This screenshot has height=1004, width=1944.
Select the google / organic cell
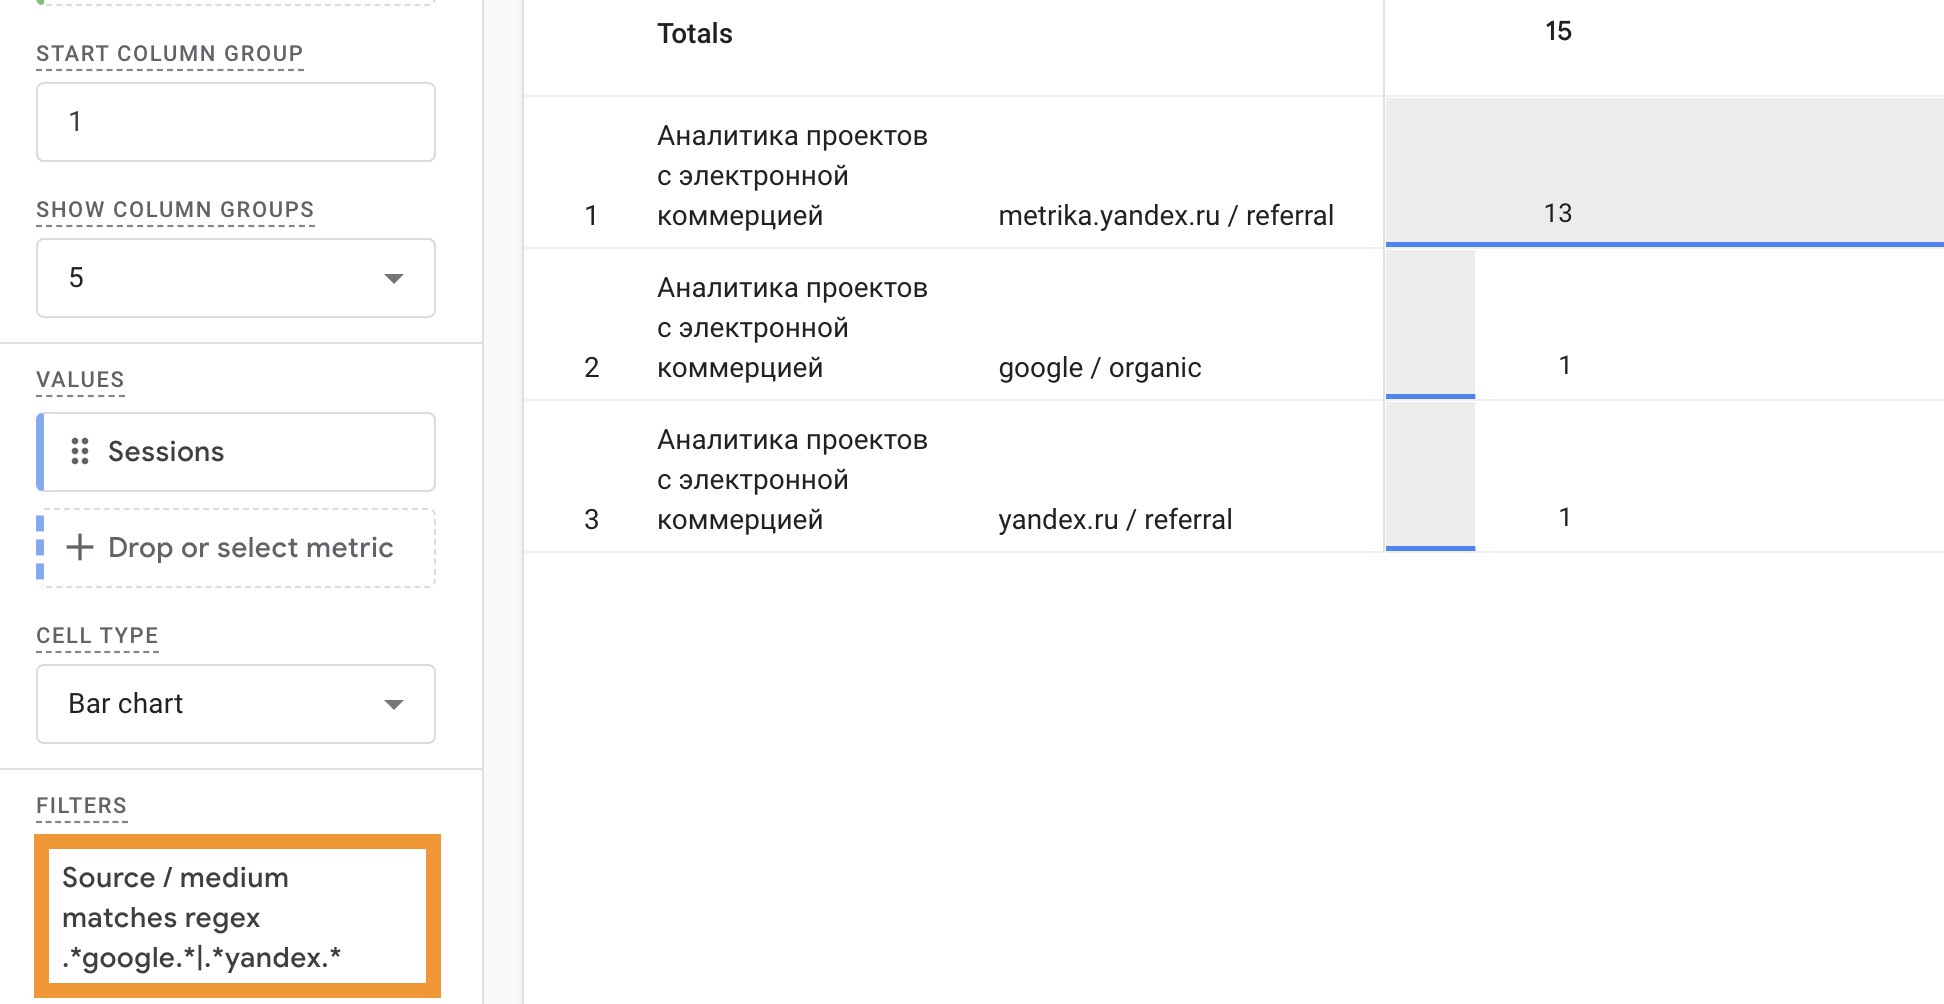point(1100,368)
